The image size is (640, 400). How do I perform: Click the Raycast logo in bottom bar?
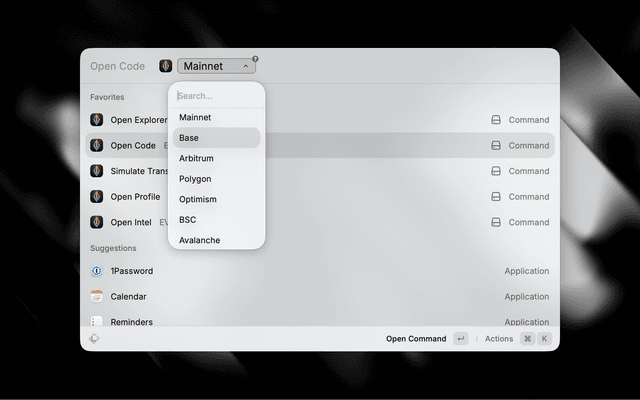coord(94,339)
